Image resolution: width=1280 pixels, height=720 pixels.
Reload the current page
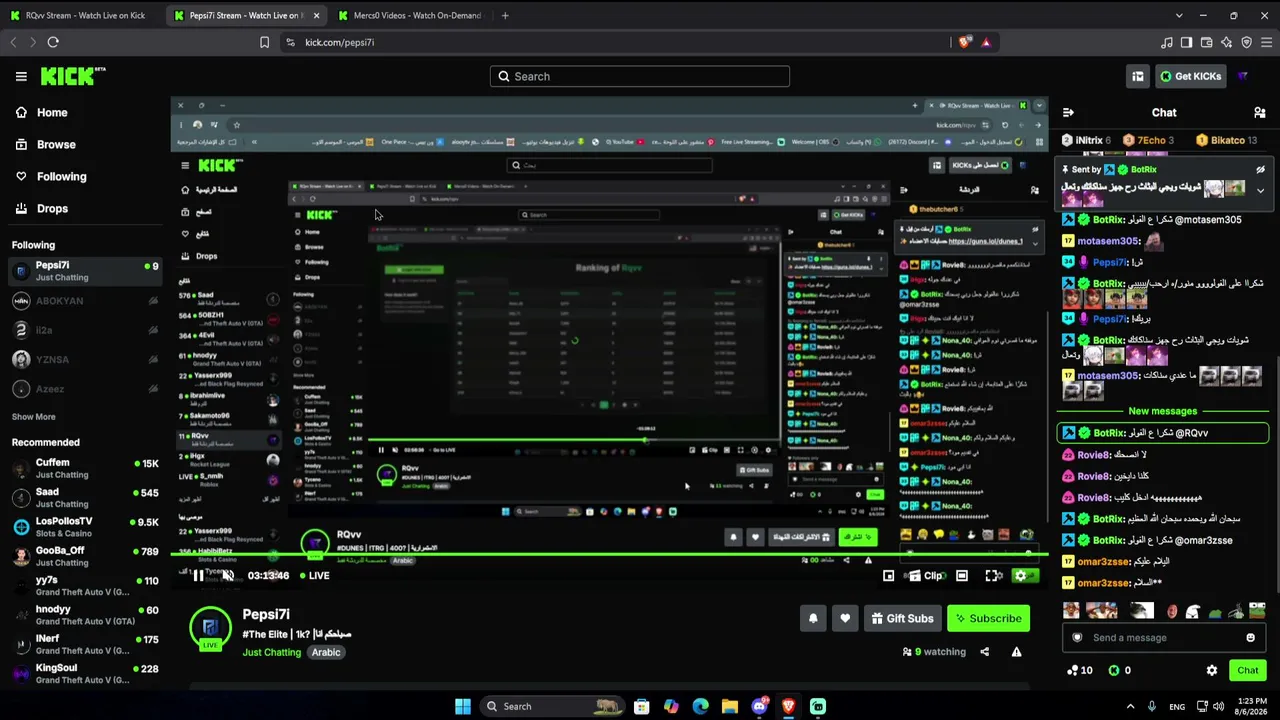point(53,42)
